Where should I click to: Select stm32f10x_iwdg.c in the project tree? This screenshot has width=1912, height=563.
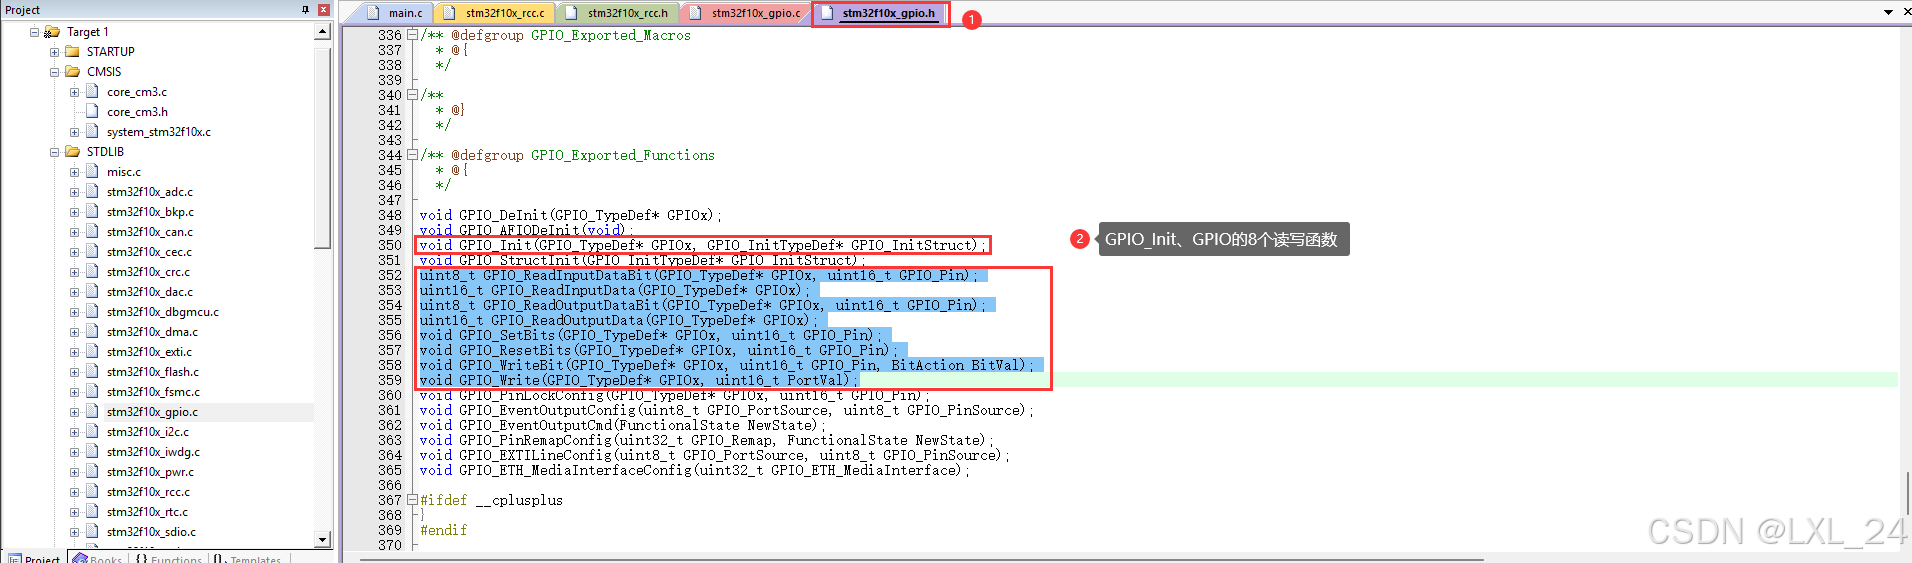pyautogui.click(x=153, y=452)
